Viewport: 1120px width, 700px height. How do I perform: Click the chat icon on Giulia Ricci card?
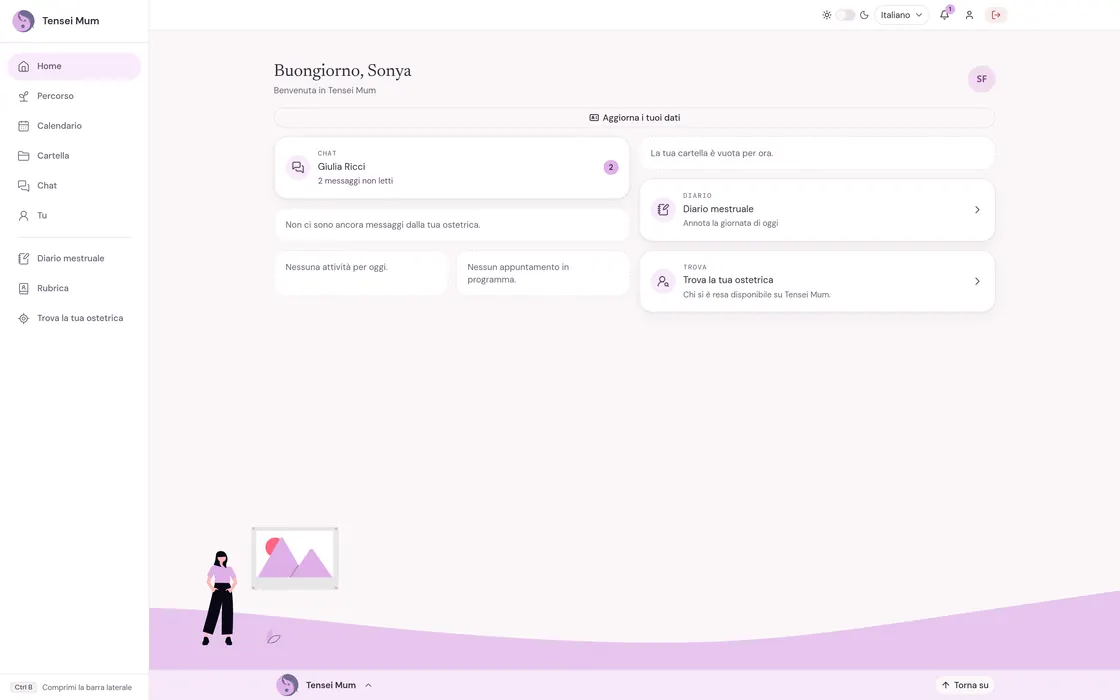[298, 168]
